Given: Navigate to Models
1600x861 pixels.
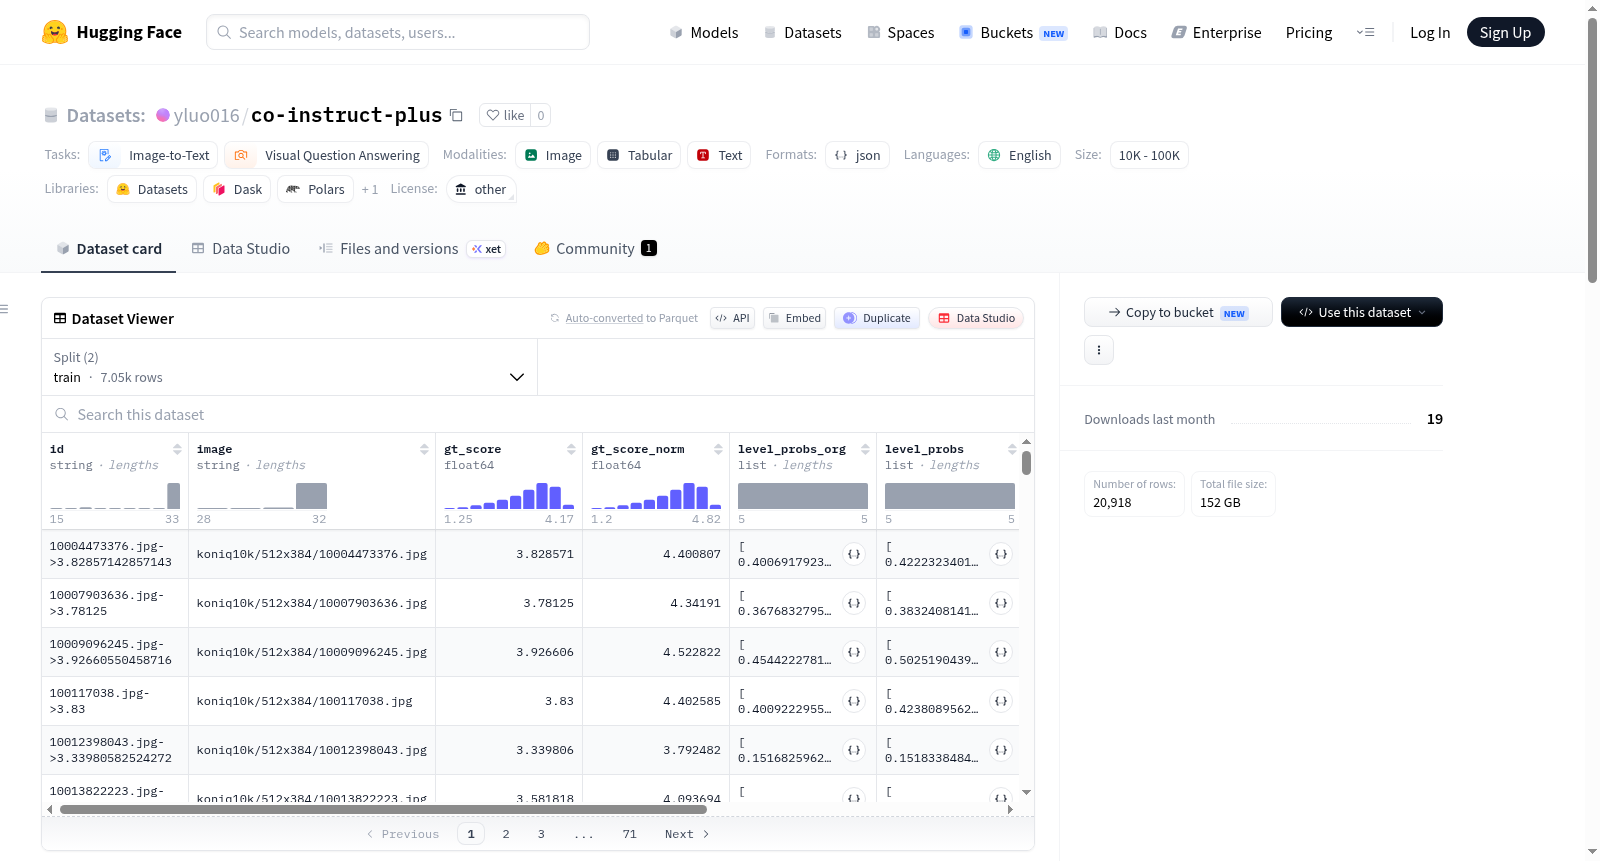Looking at the screenshot, I should (x=704, y=32).
